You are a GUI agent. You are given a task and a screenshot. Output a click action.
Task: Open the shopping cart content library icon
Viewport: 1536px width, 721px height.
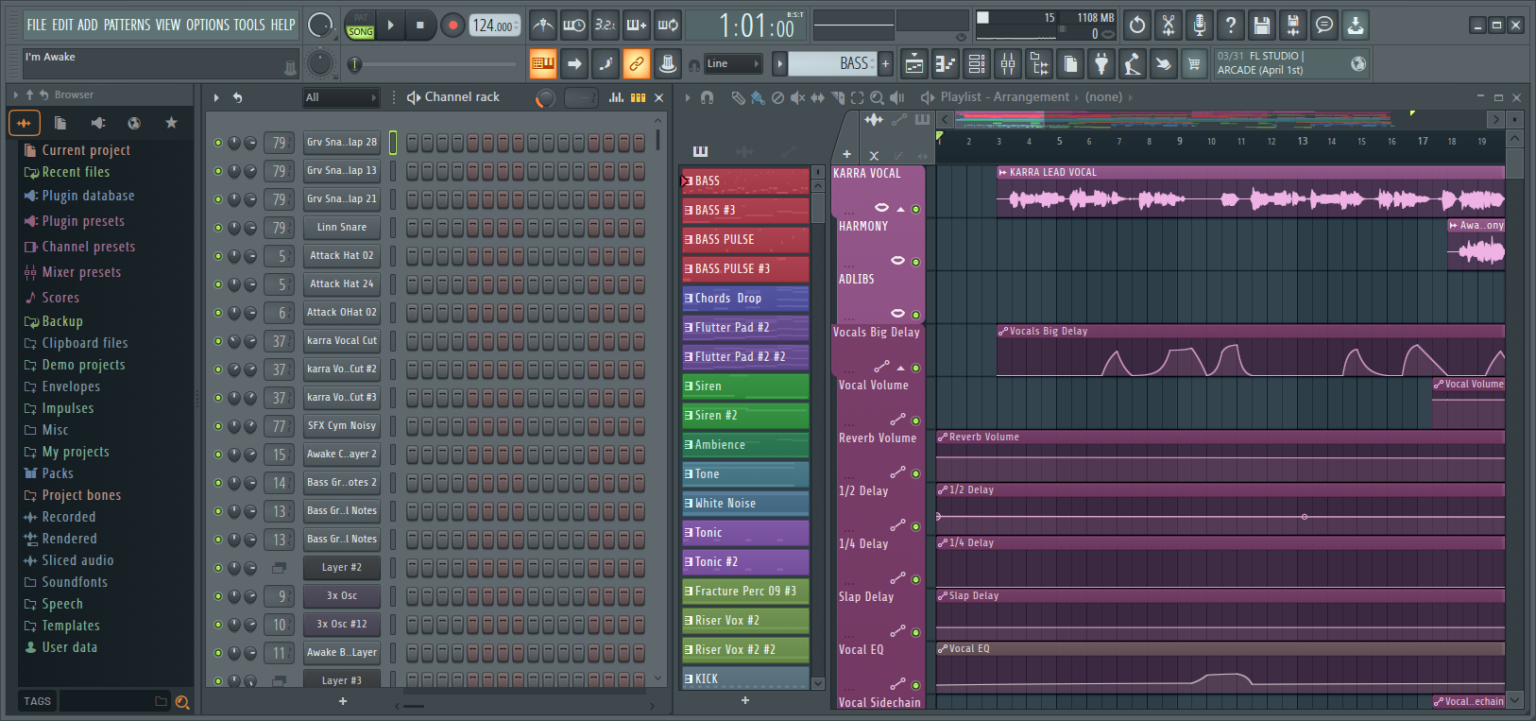tap(1194, 64)
